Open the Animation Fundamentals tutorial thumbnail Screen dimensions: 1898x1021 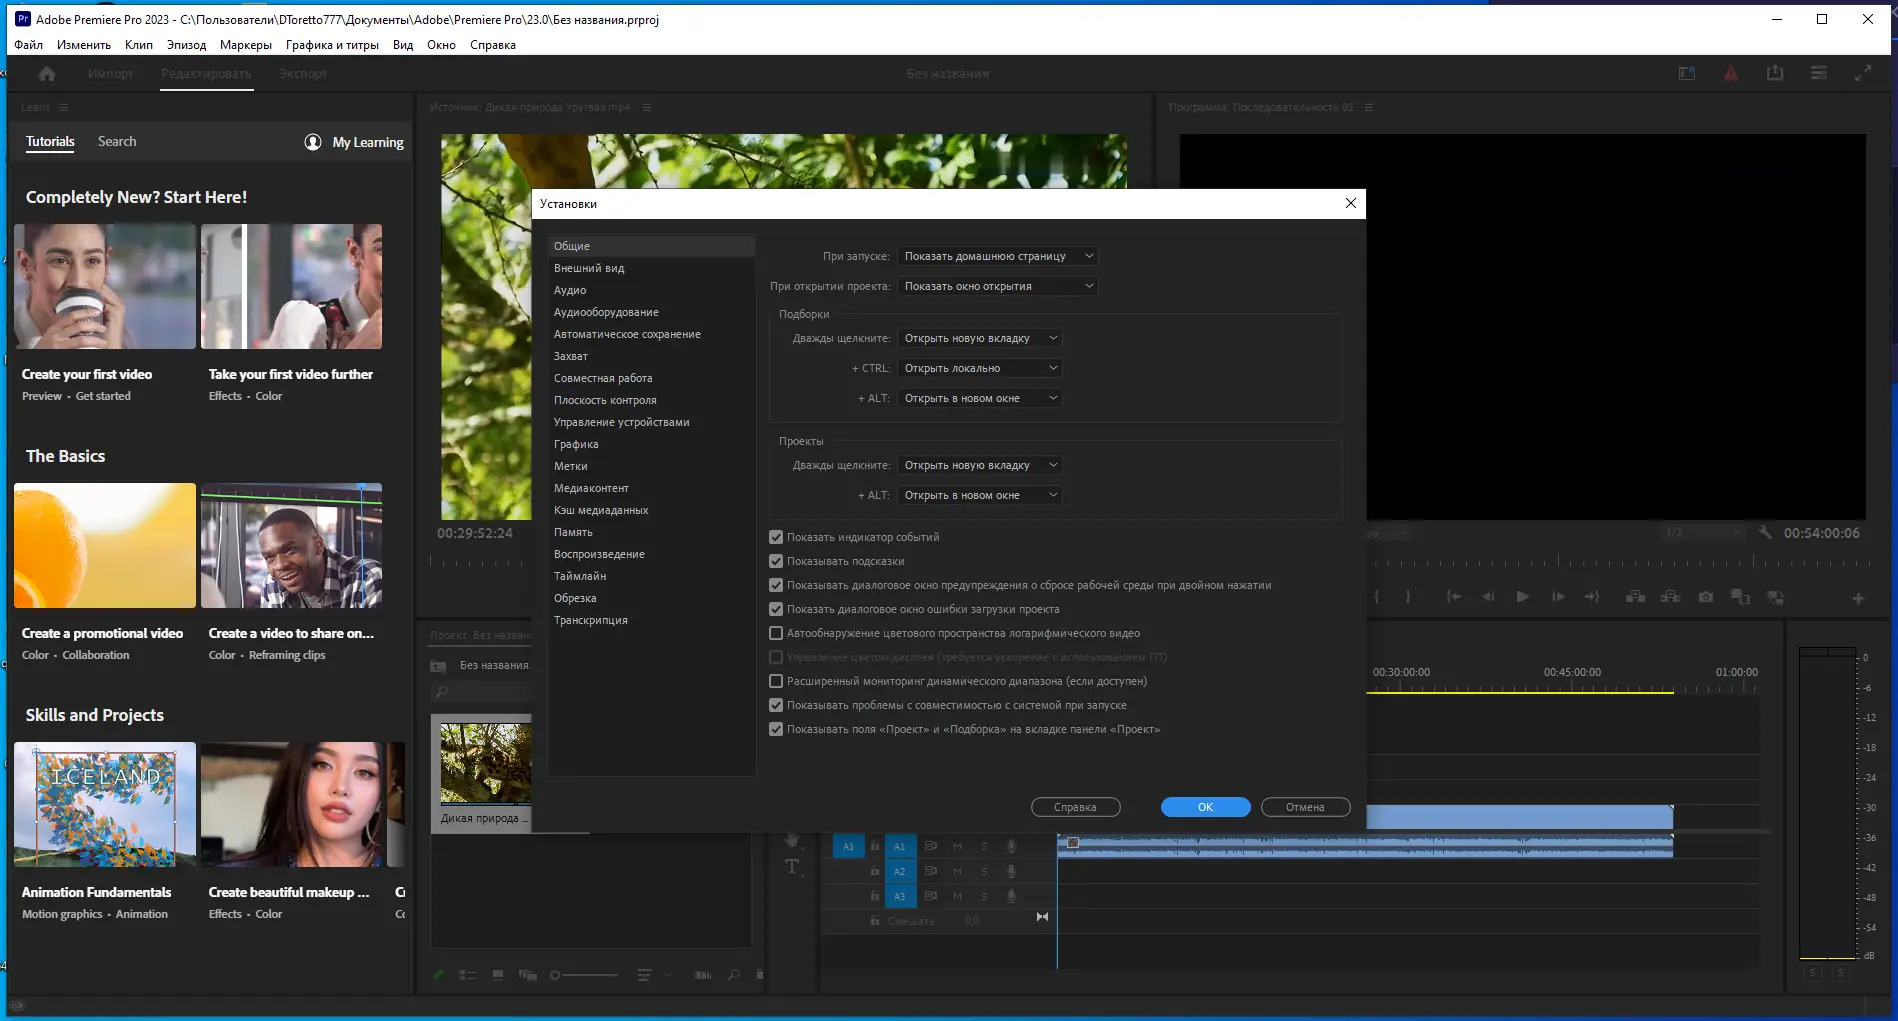click(x=105, y=804)
